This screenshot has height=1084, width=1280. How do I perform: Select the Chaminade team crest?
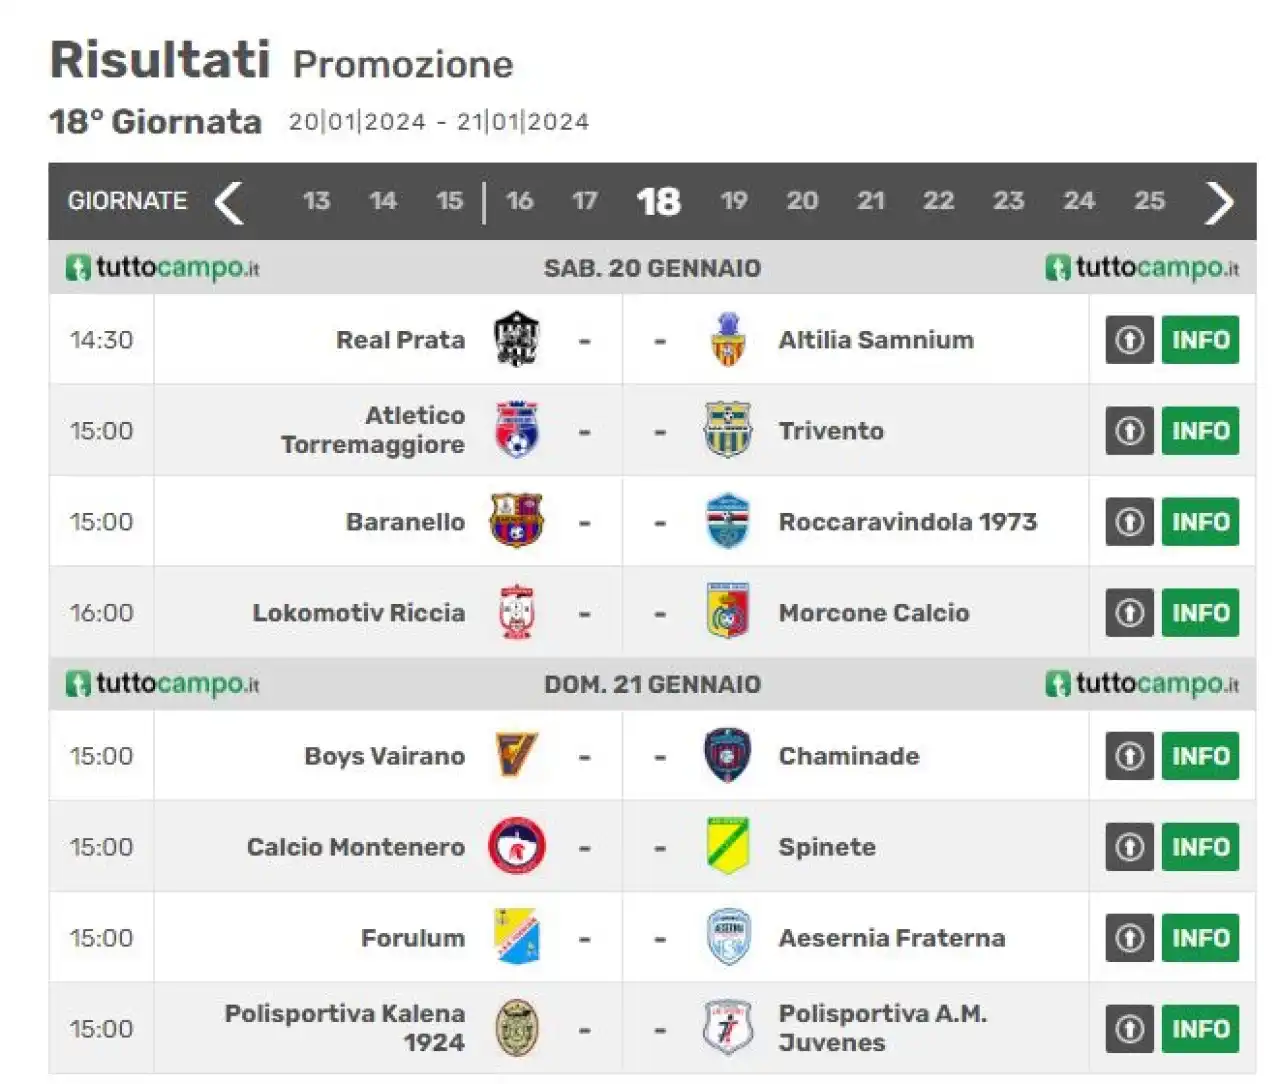click(727, 755)
